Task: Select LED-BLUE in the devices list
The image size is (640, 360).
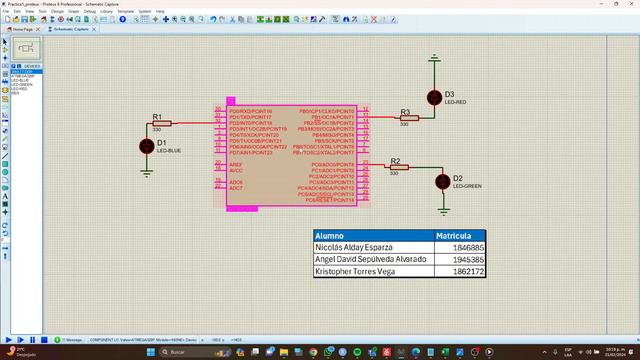Action: pyautogui.click(x=20, y=80)
